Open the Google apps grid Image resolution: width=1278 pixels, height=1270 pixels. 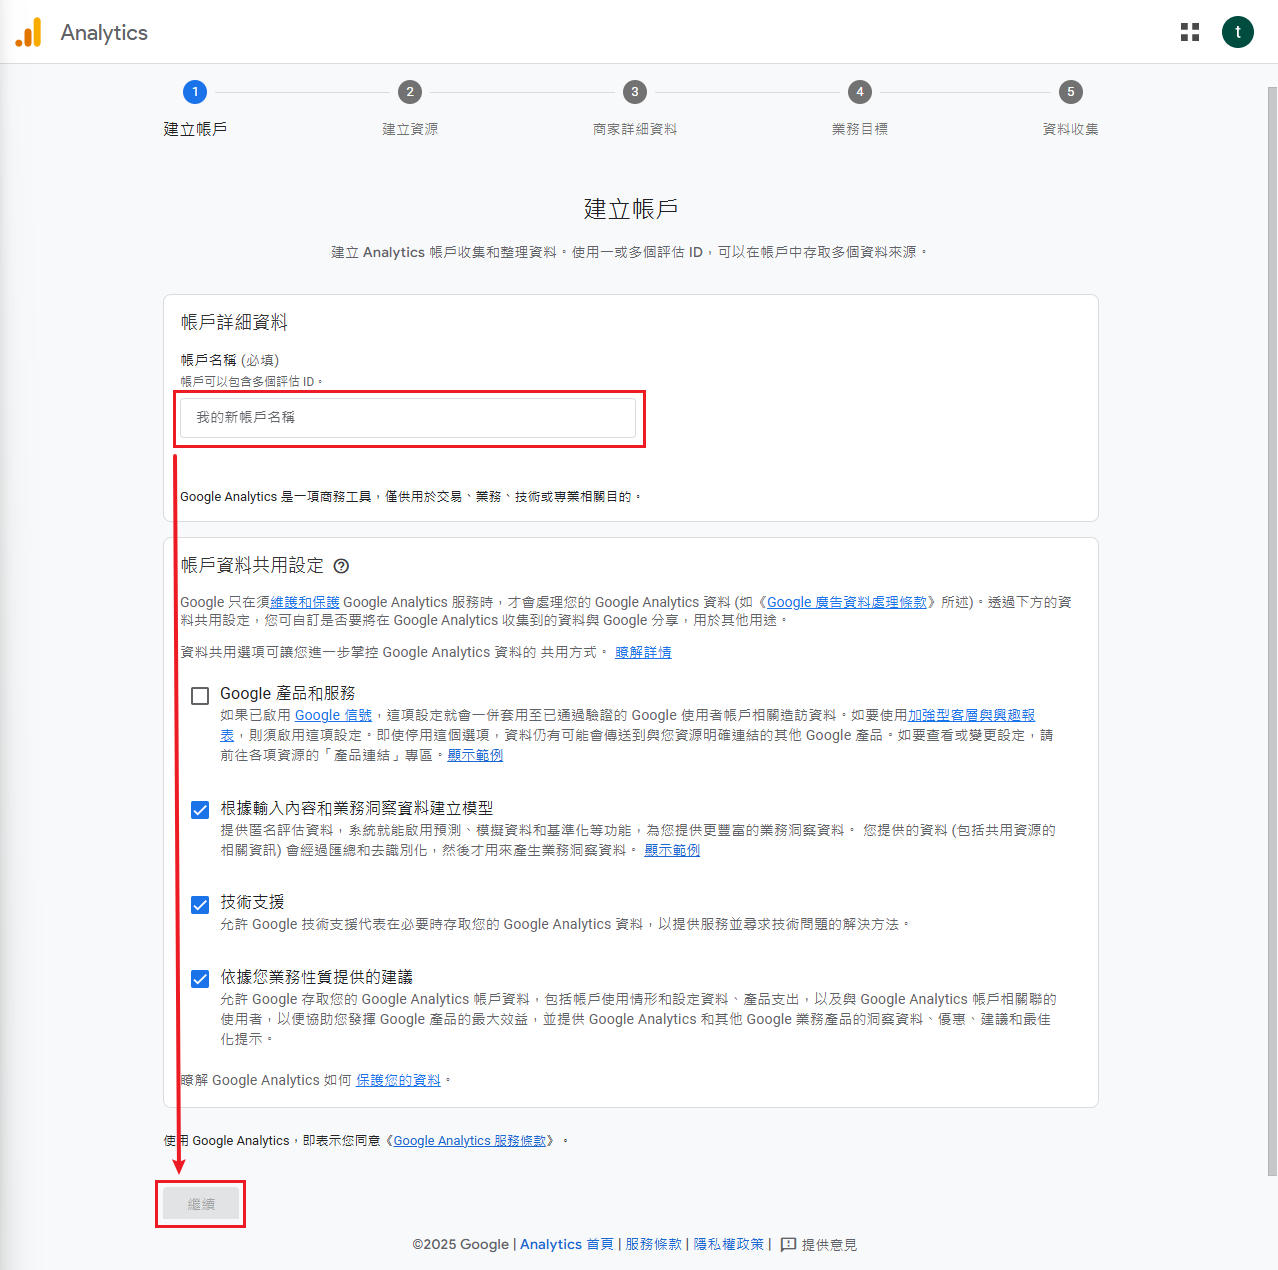click(x=1189, y=32)
